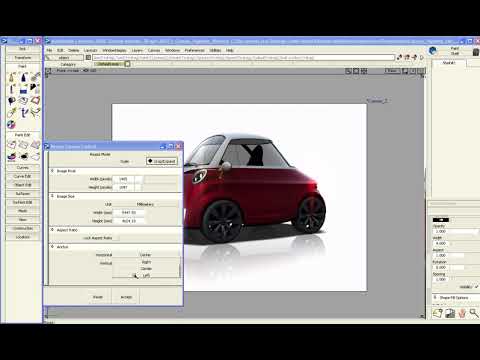Click the magnifier zoom icon
The height and width of the screenshot is (360, 480).
pos(474,313)
